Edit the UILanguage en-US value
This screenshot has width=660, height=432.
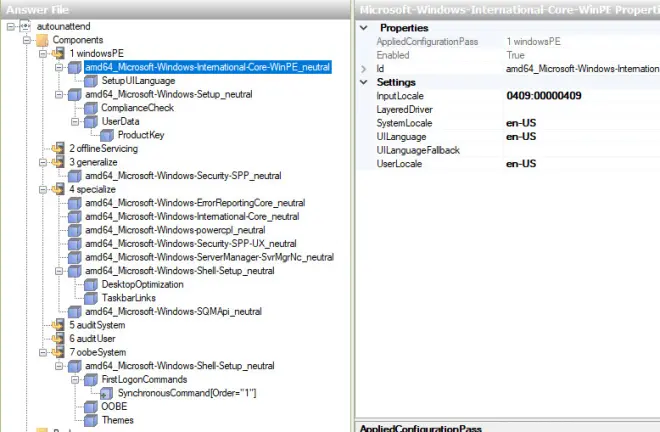click(x=521, y=136)
